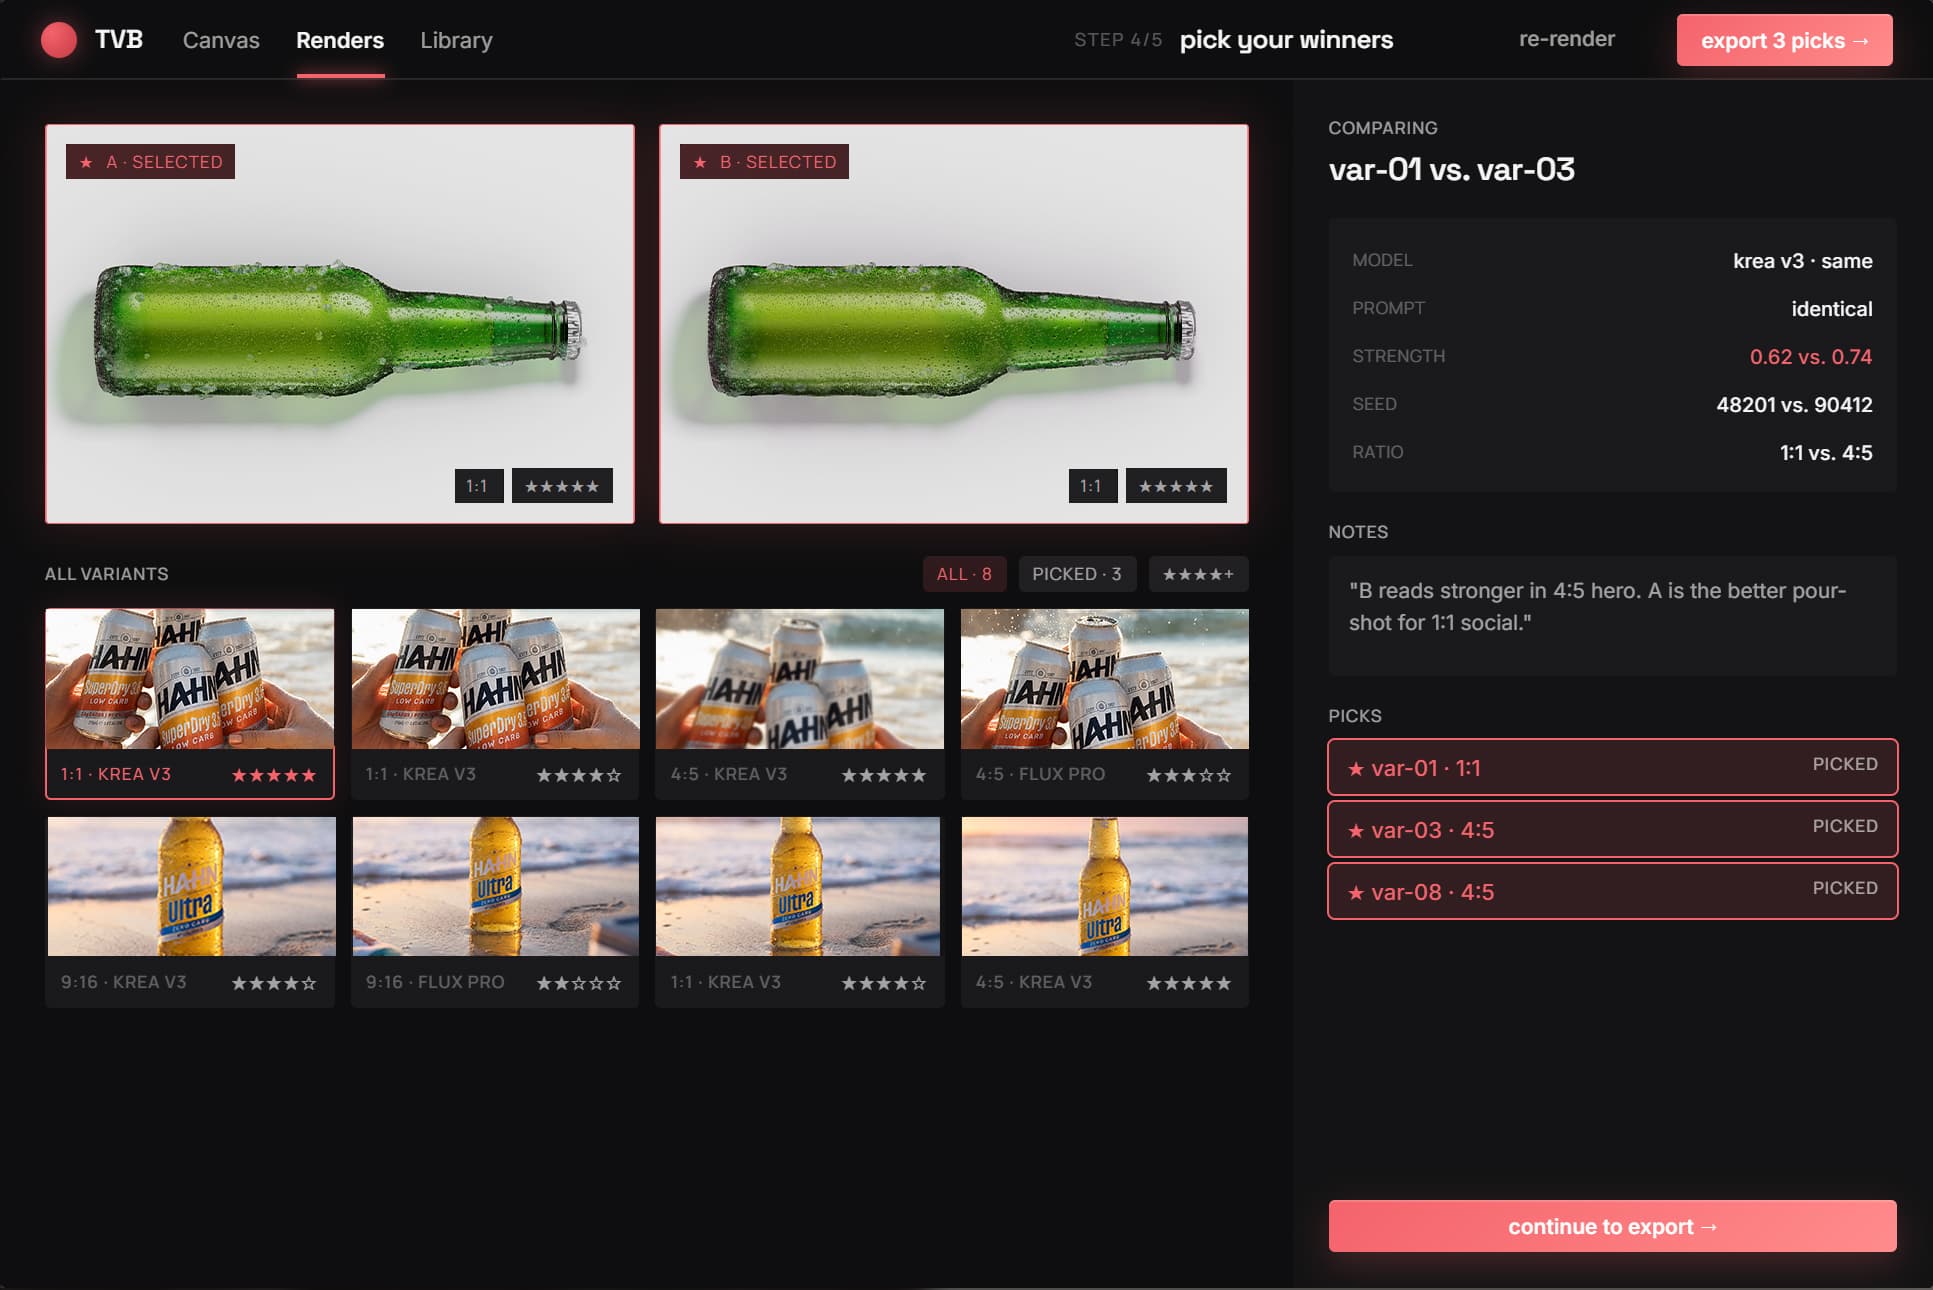Switch to the Renders tab
The height and width of the screenshot is (1290, 1933).
(340, 40)
